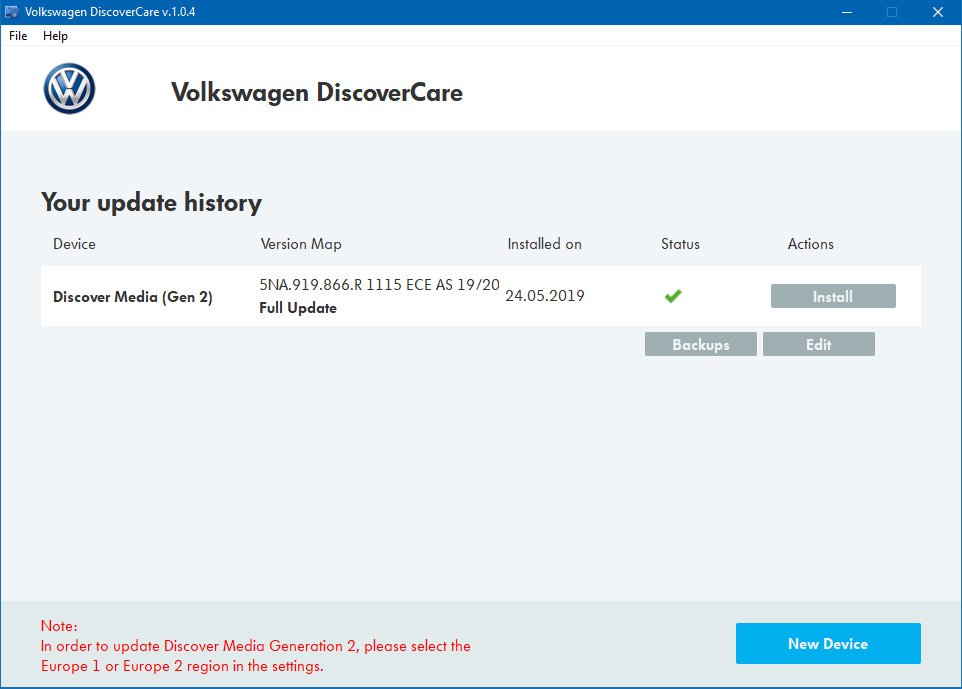Click the Actions column header
The image size is (962, 689).
tap(810, 244)
